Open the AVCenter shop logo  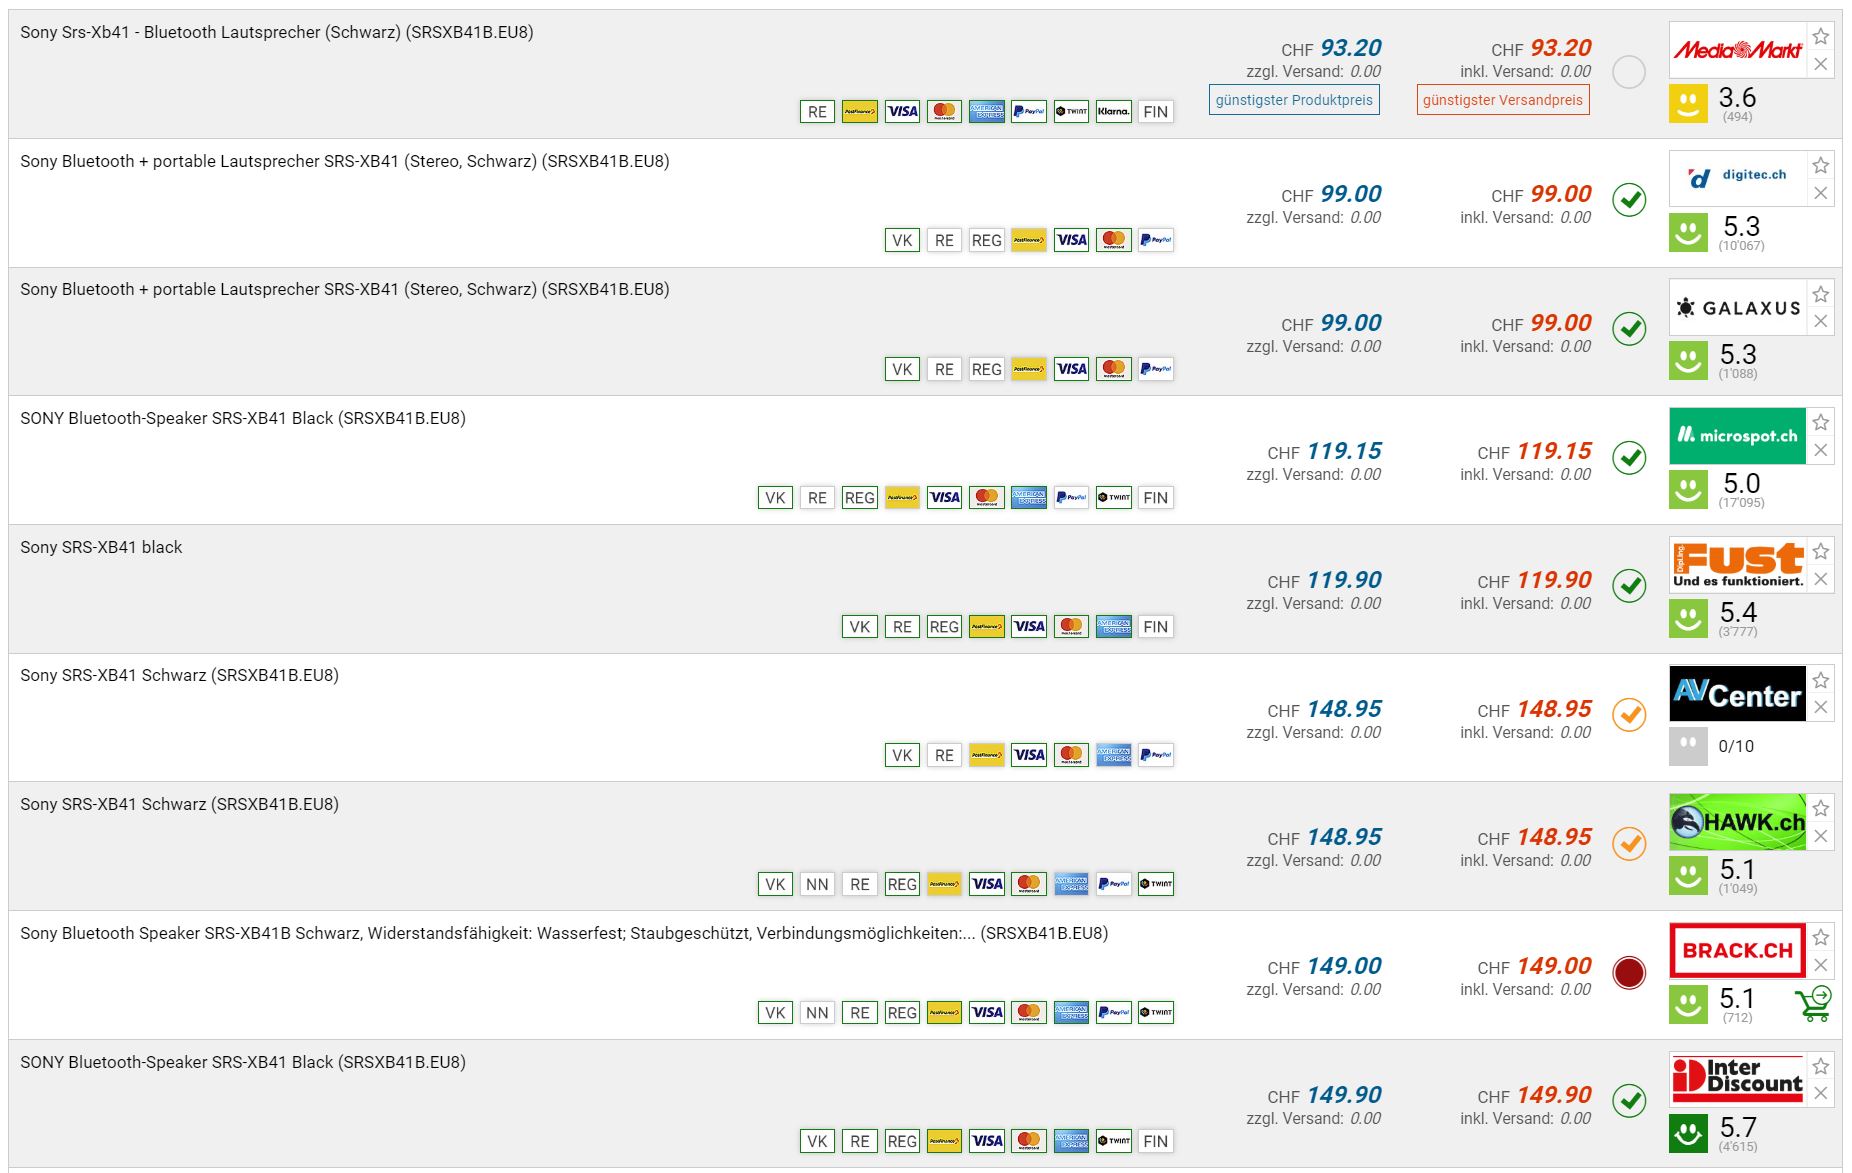[x=1738, y=693]
